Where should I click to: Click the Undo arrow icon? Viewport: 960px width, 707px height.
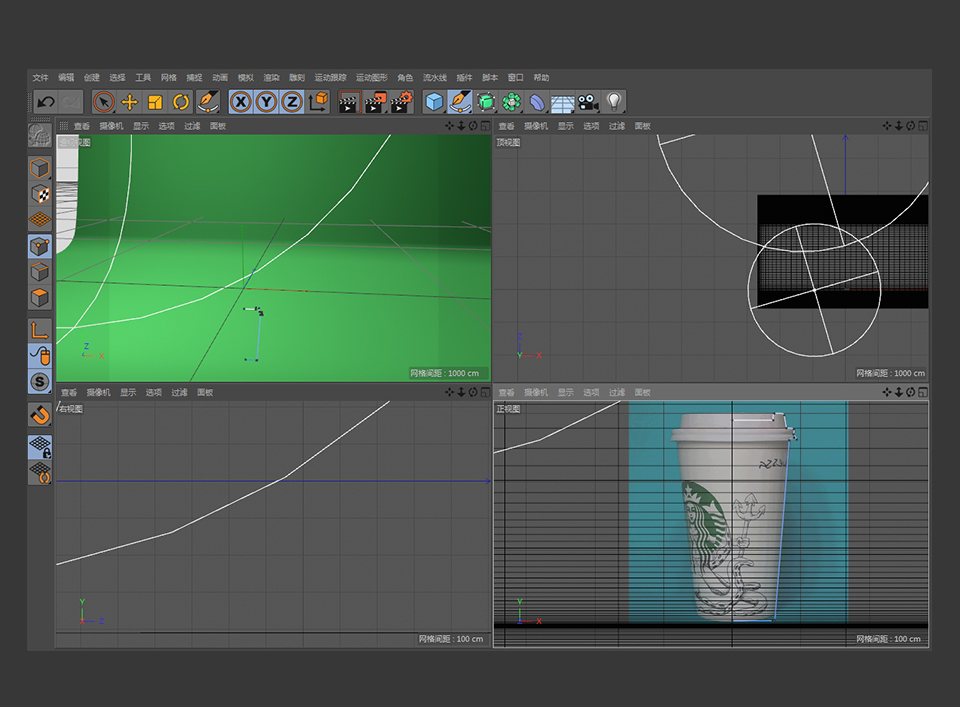pos(45,102)
